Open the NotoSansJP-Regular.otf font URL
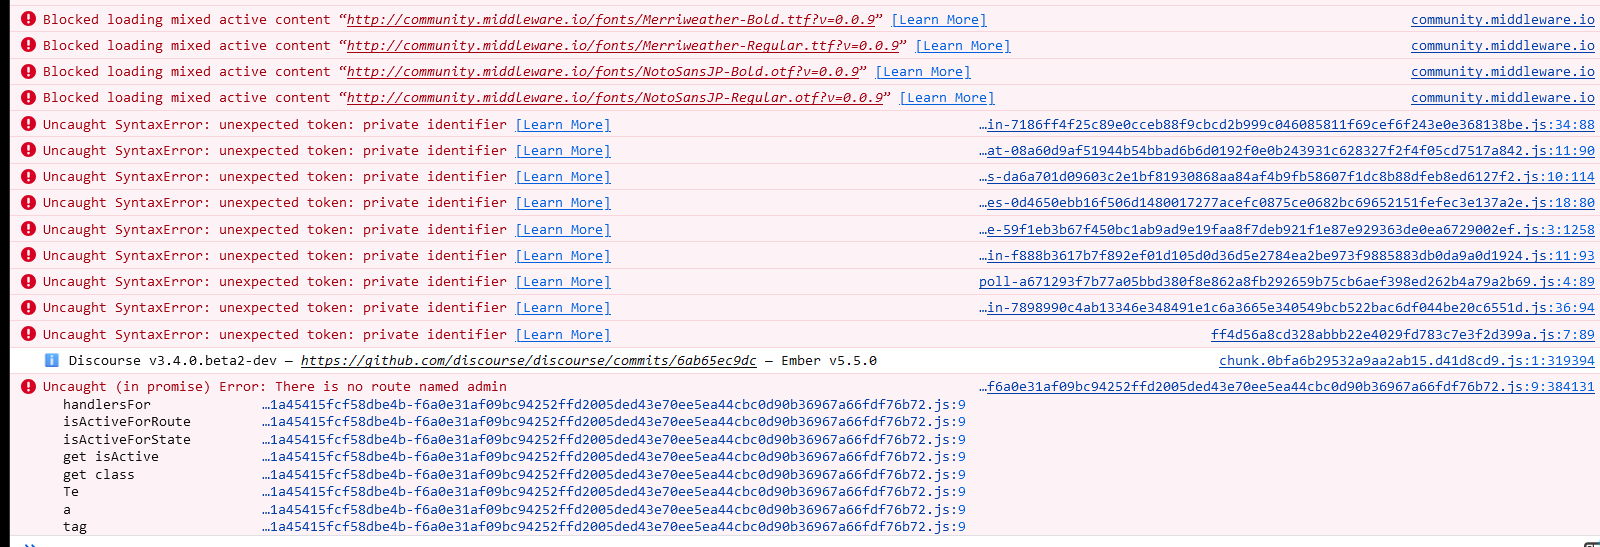 coord(614,97)
